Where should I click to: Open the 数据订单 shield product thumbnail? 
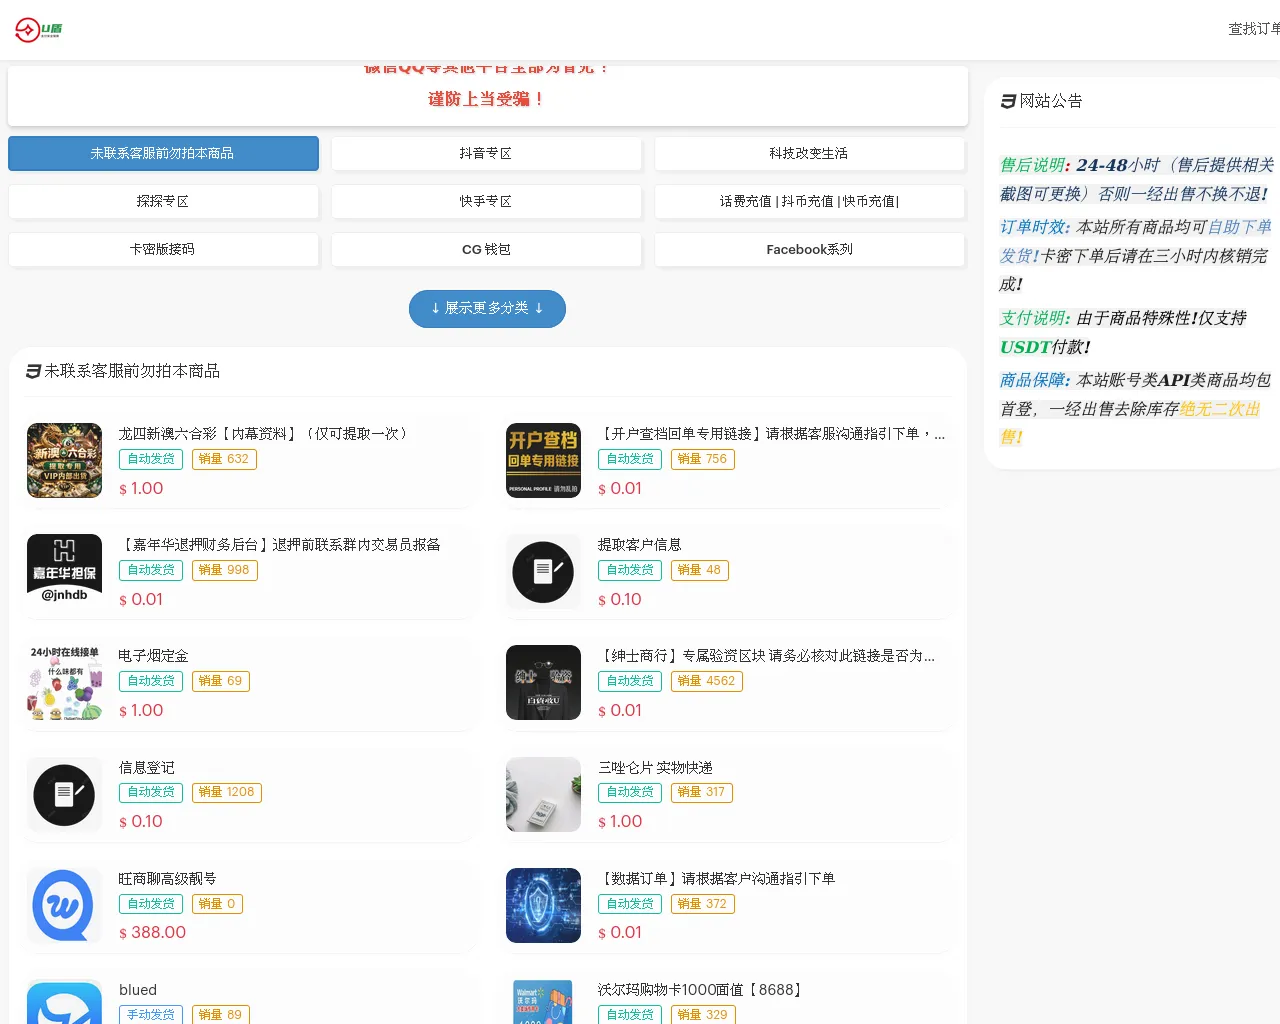[543, 905]
